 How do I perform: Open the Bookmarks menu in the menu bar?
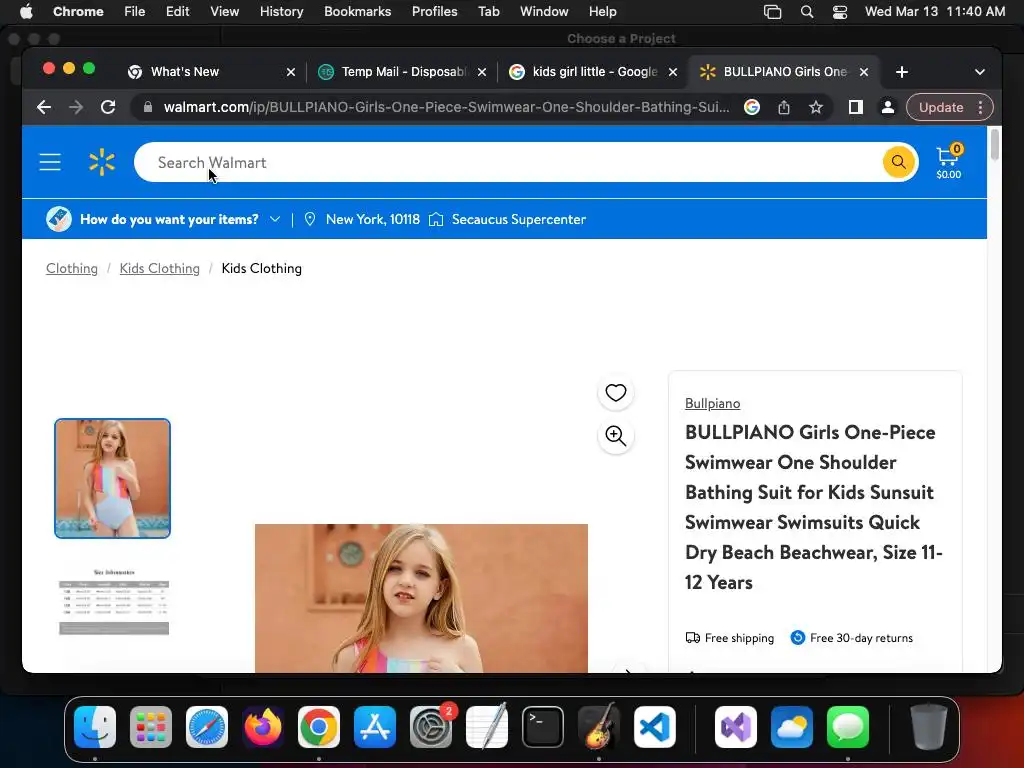tap(357, 12)
